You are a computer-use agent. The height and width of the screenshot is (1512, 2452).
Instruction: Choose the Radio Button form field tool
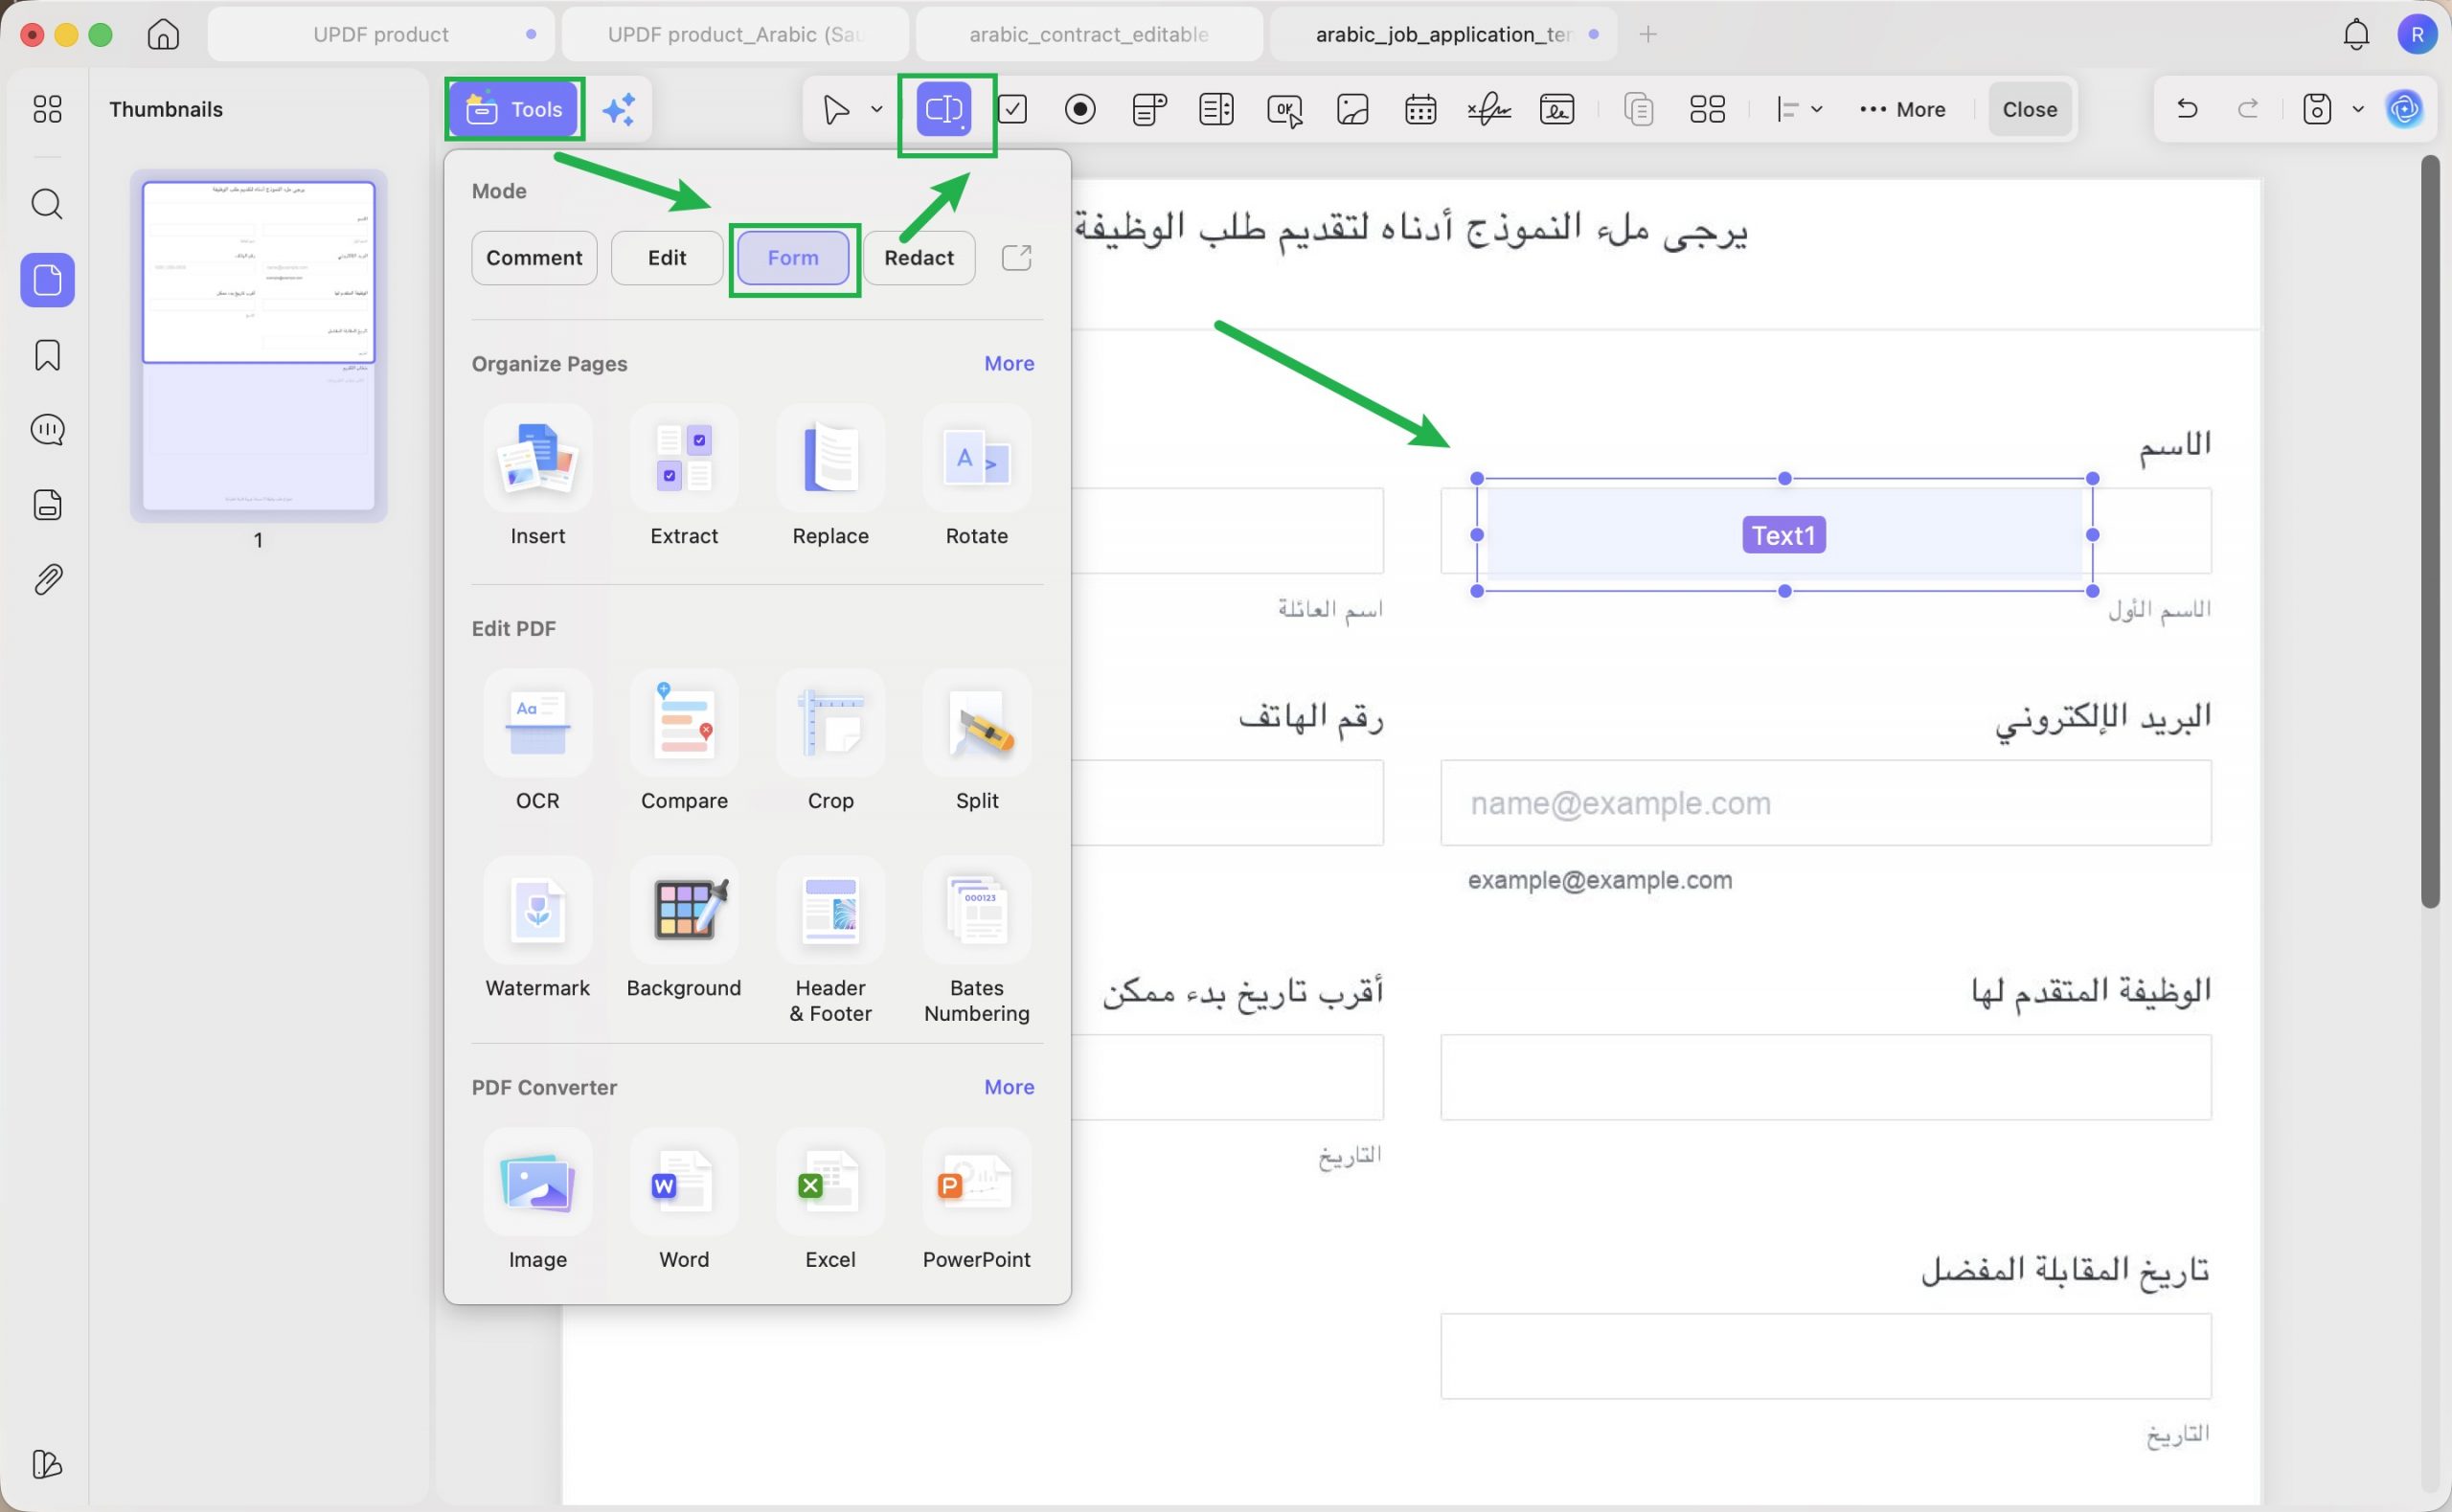(1080, 109)
